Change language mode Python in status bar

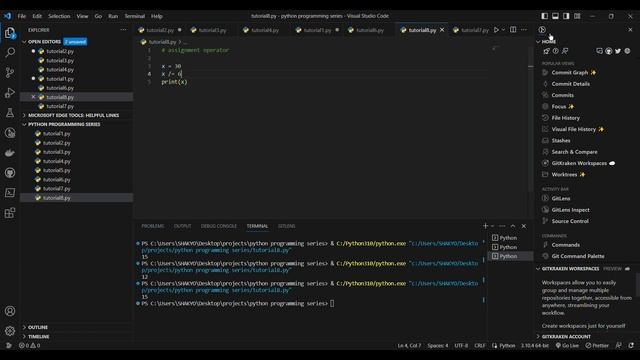(x=507, y=345)
